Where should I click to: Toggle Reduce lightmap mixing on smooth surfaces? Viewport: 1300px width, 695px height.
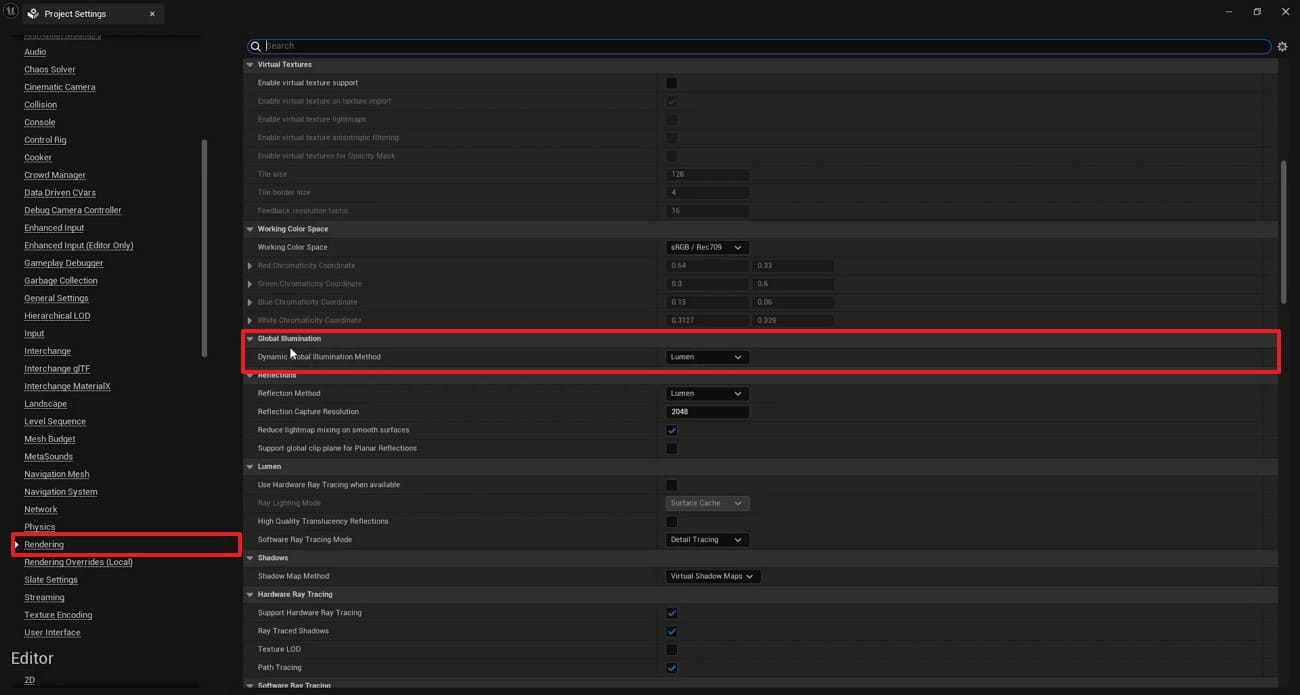click(671, 430)
